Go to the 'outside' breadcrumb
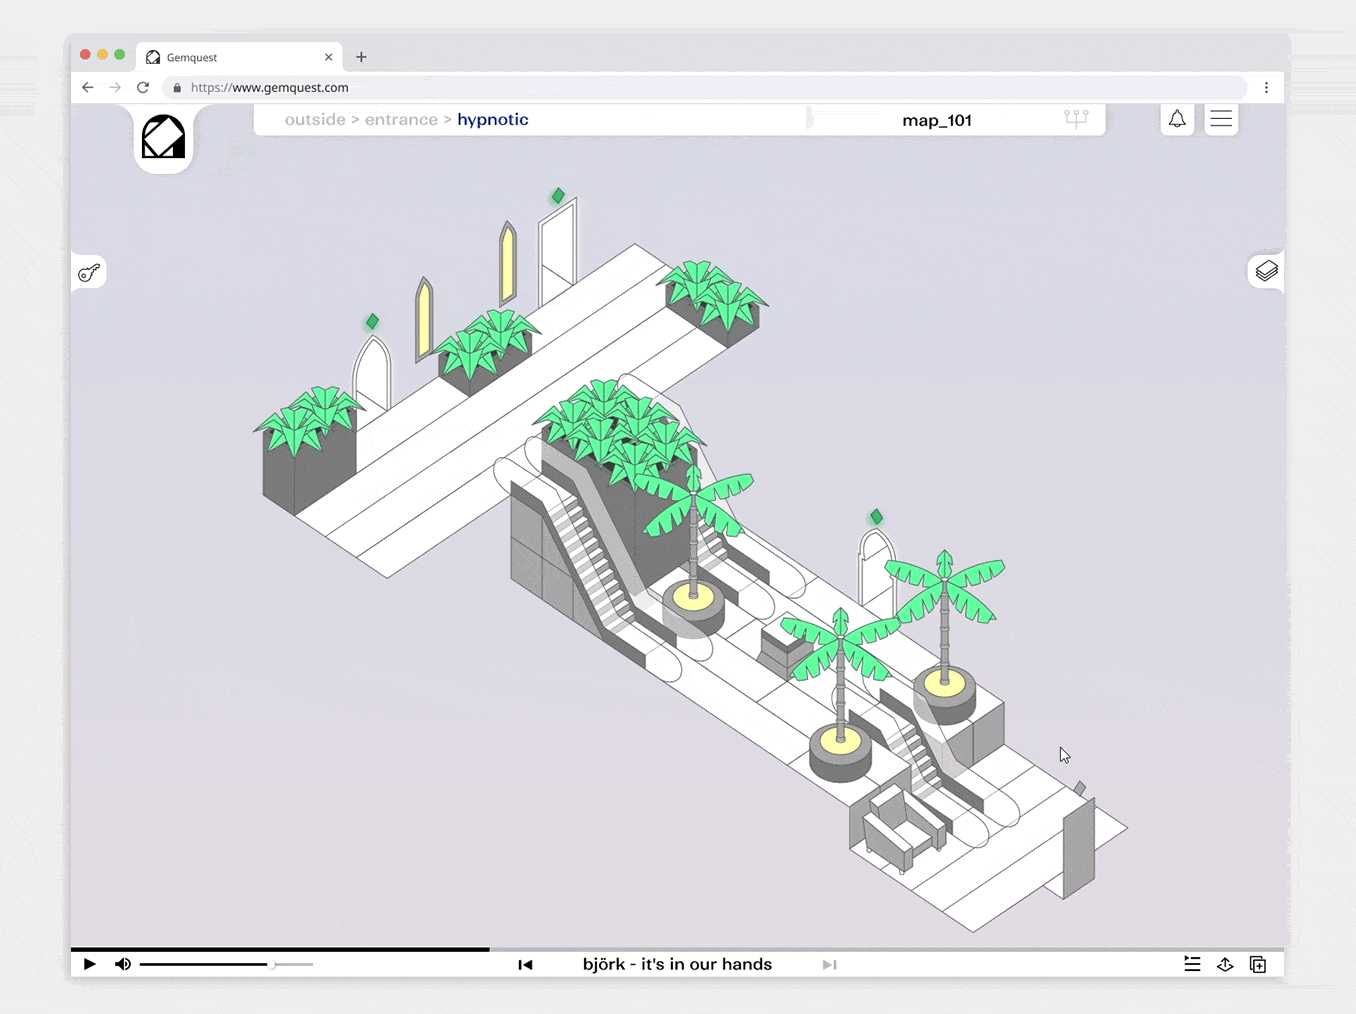Viewport: 1356px width, 1014px height. (x=314, y=119)
